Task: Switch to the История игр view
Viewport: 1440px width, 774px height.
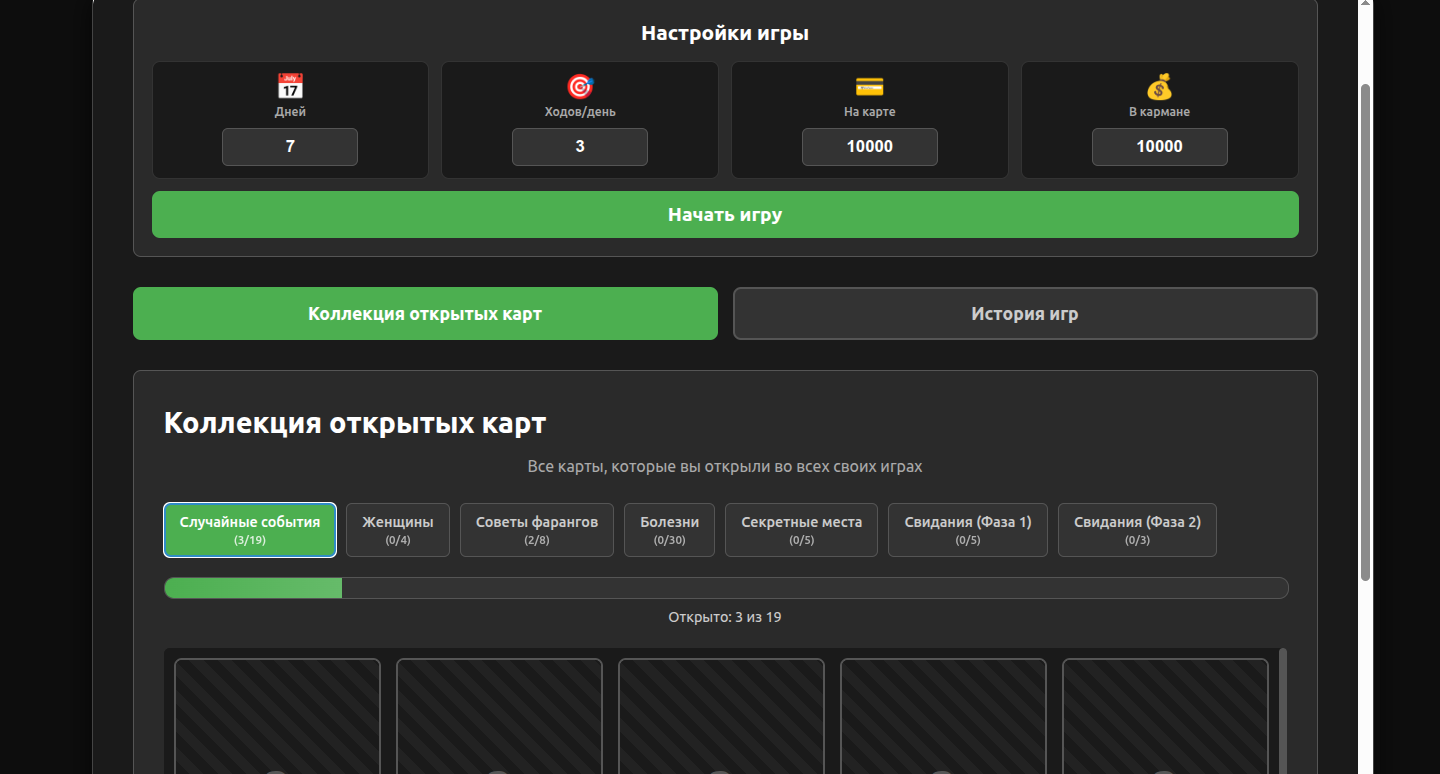Action: (x=1025, y=314)
